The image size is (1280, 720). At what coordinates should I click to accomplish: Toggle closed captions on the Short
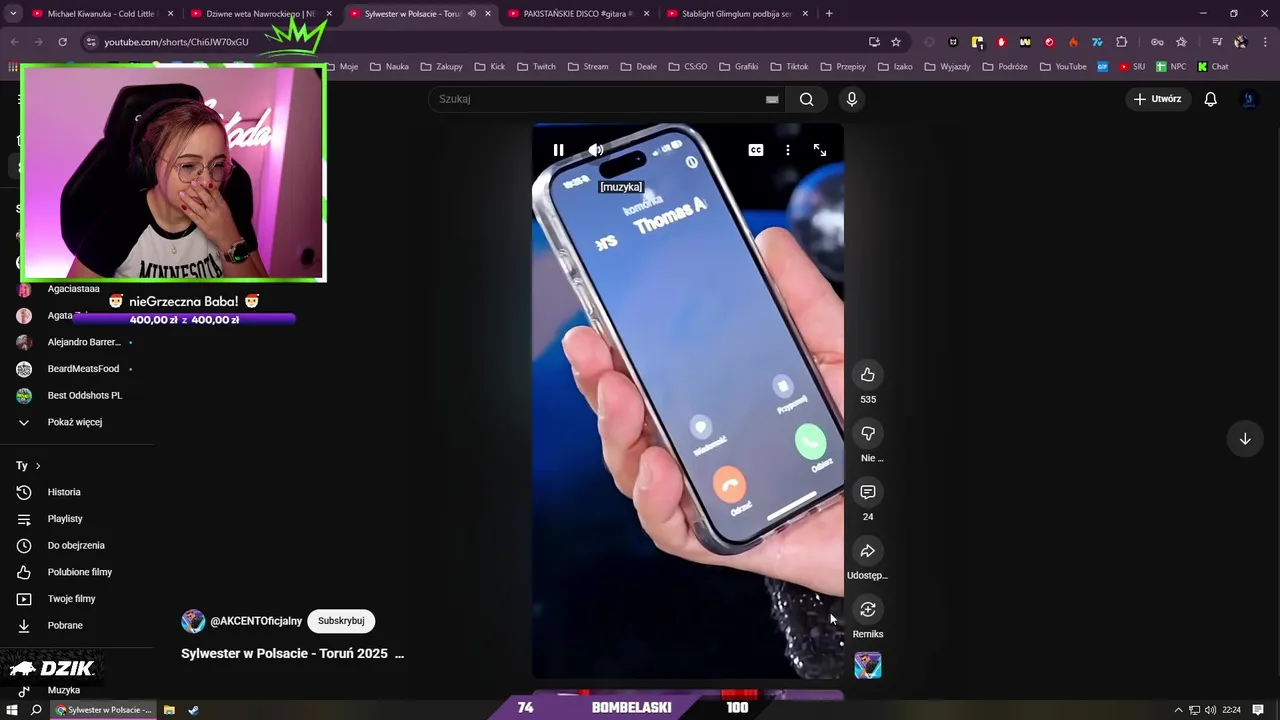tap(756, 150)
